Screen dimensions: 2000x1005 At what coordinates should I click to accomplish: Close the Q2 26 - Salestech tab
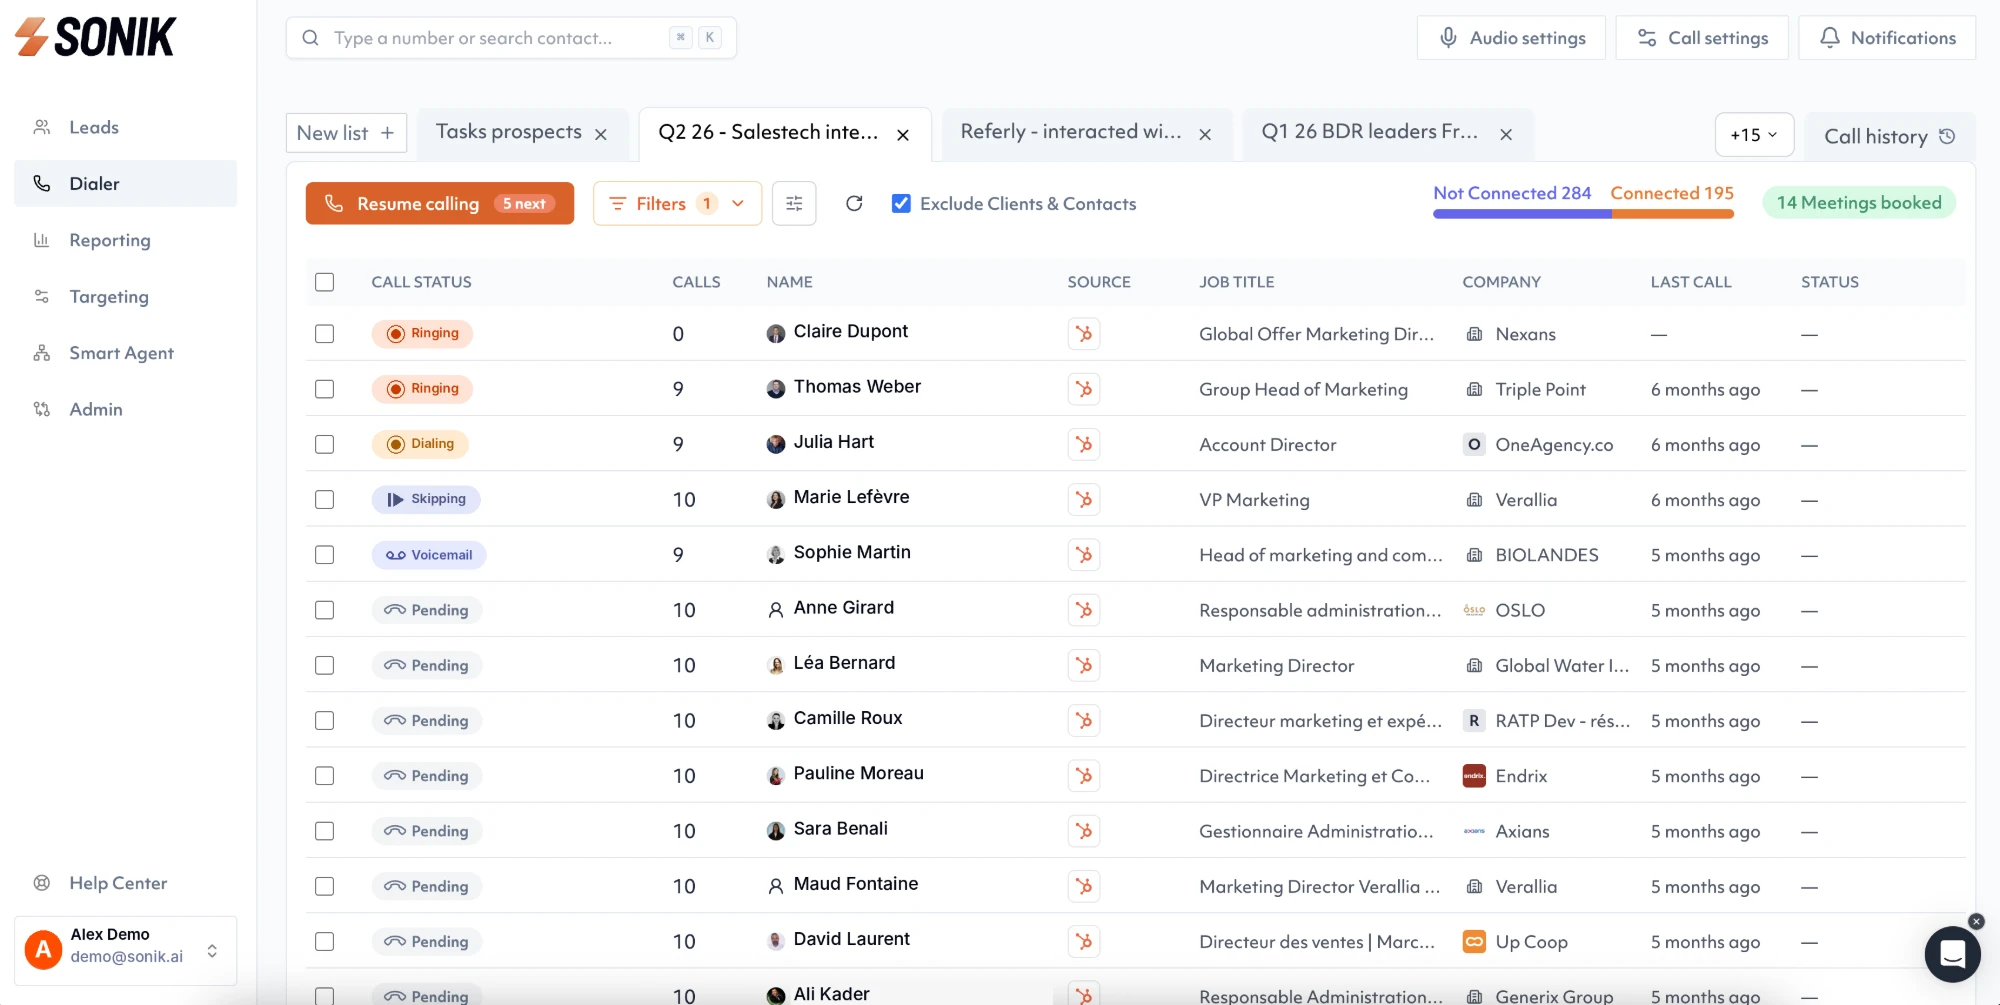(903, 134)
